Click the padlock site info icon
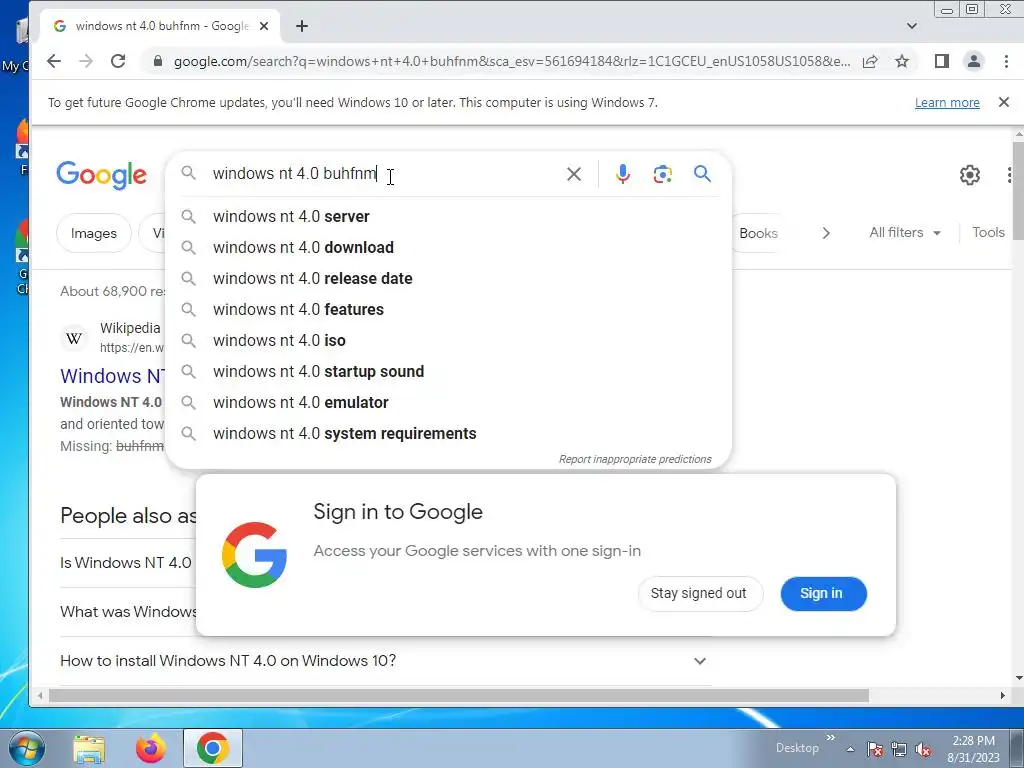Image resolution: width=1024 pixels, height=768 pixels. 157,61
